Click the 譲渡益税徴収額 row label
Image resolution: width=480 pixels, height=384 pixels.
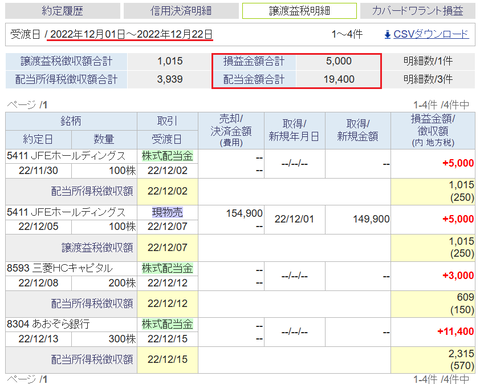98,248
